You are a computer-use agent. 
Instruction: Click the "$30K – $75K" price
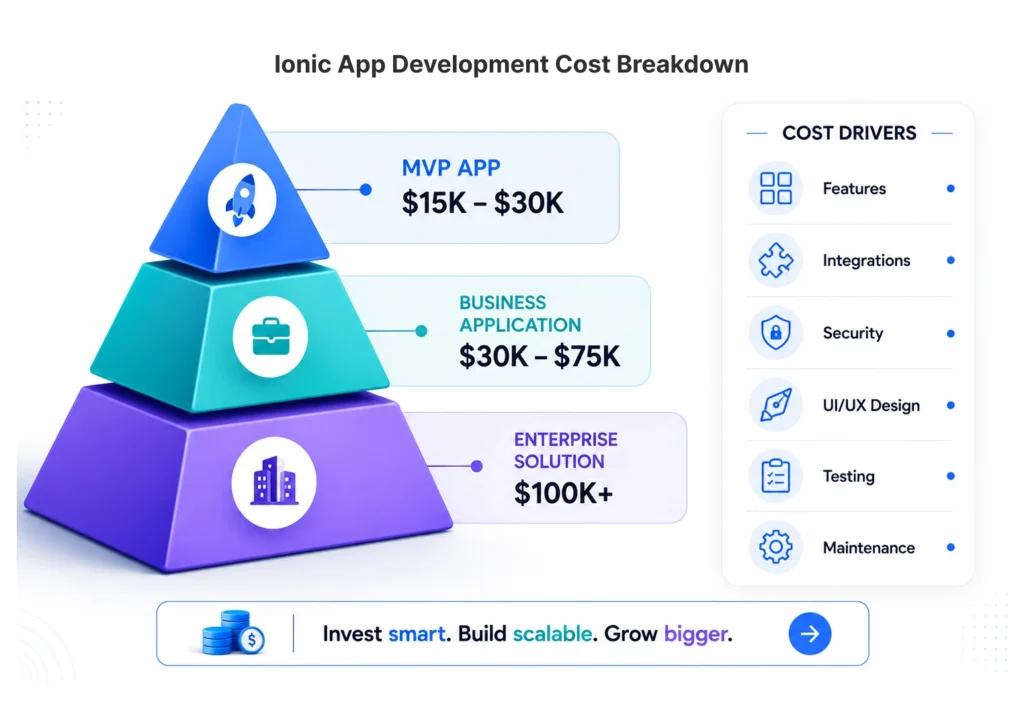coord(539,357)
